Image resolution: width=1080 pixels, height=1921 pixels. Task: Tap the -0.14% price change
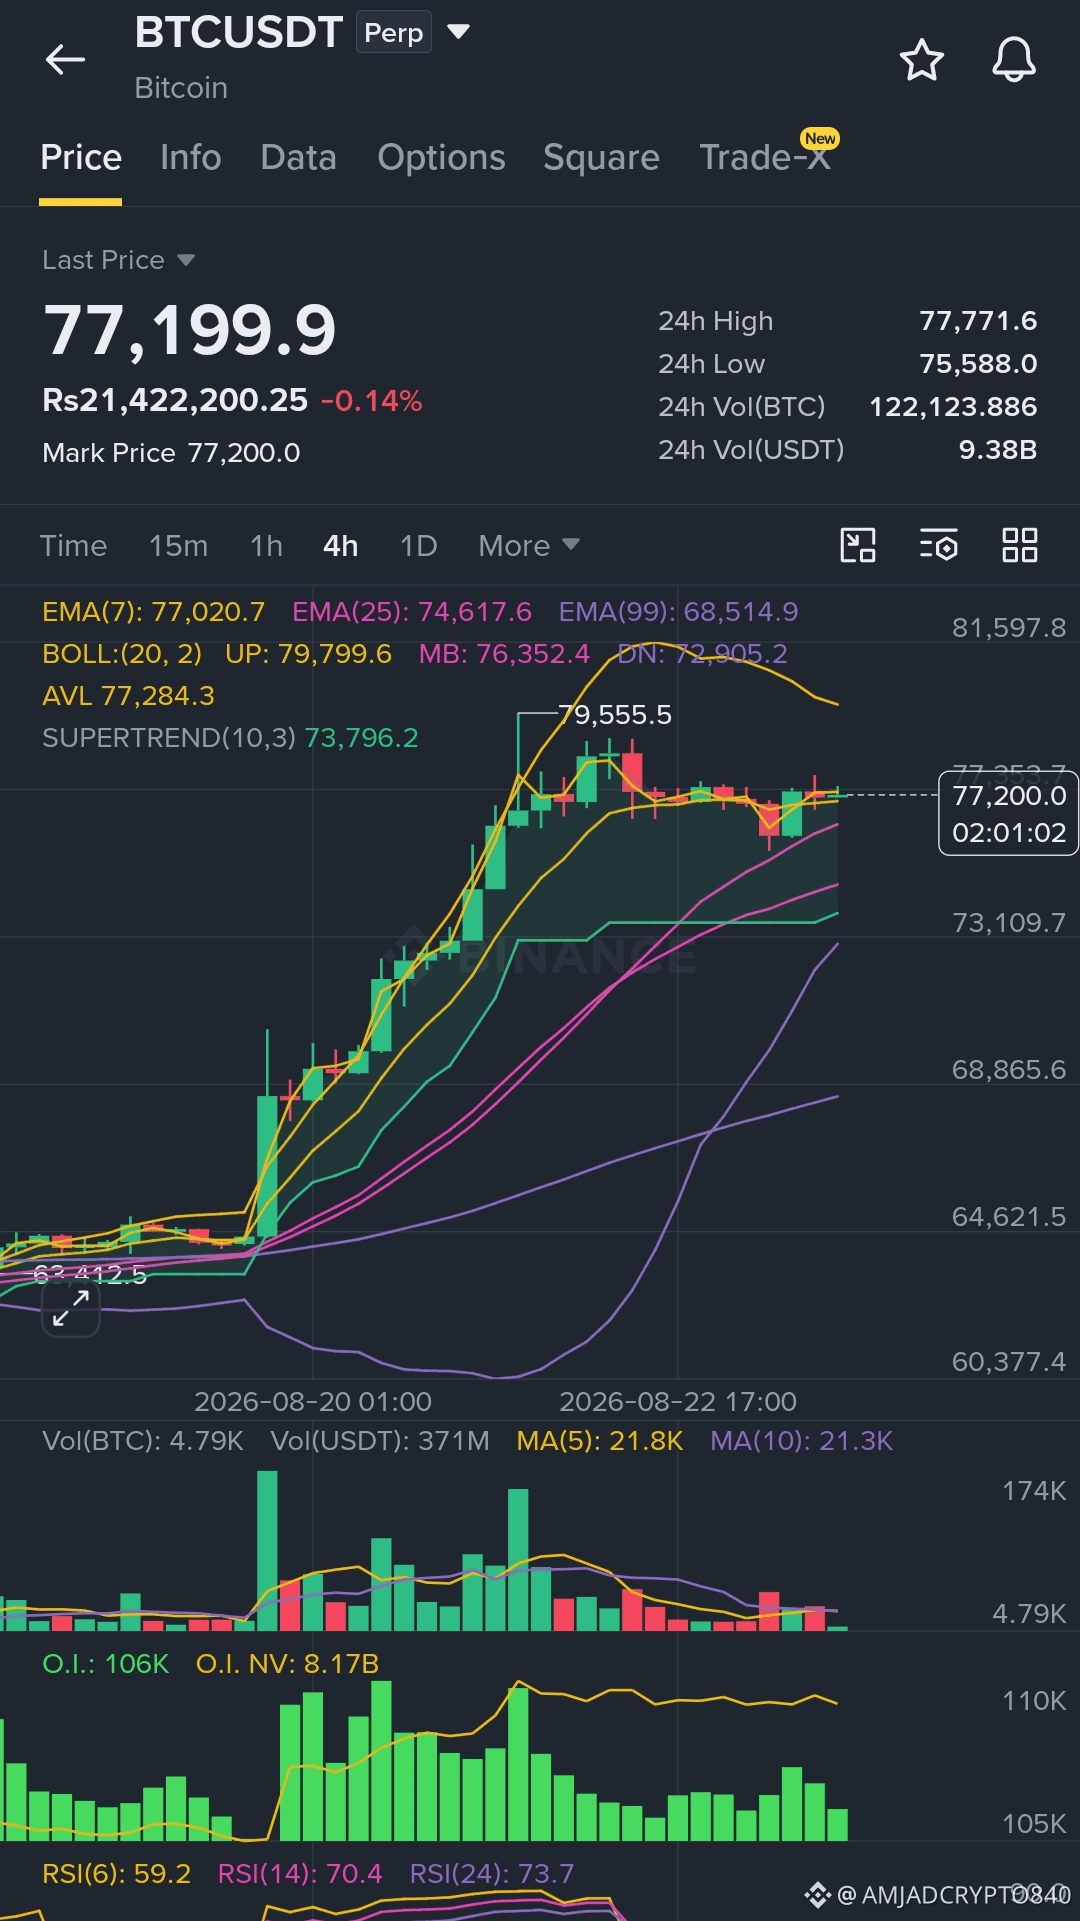371,401
